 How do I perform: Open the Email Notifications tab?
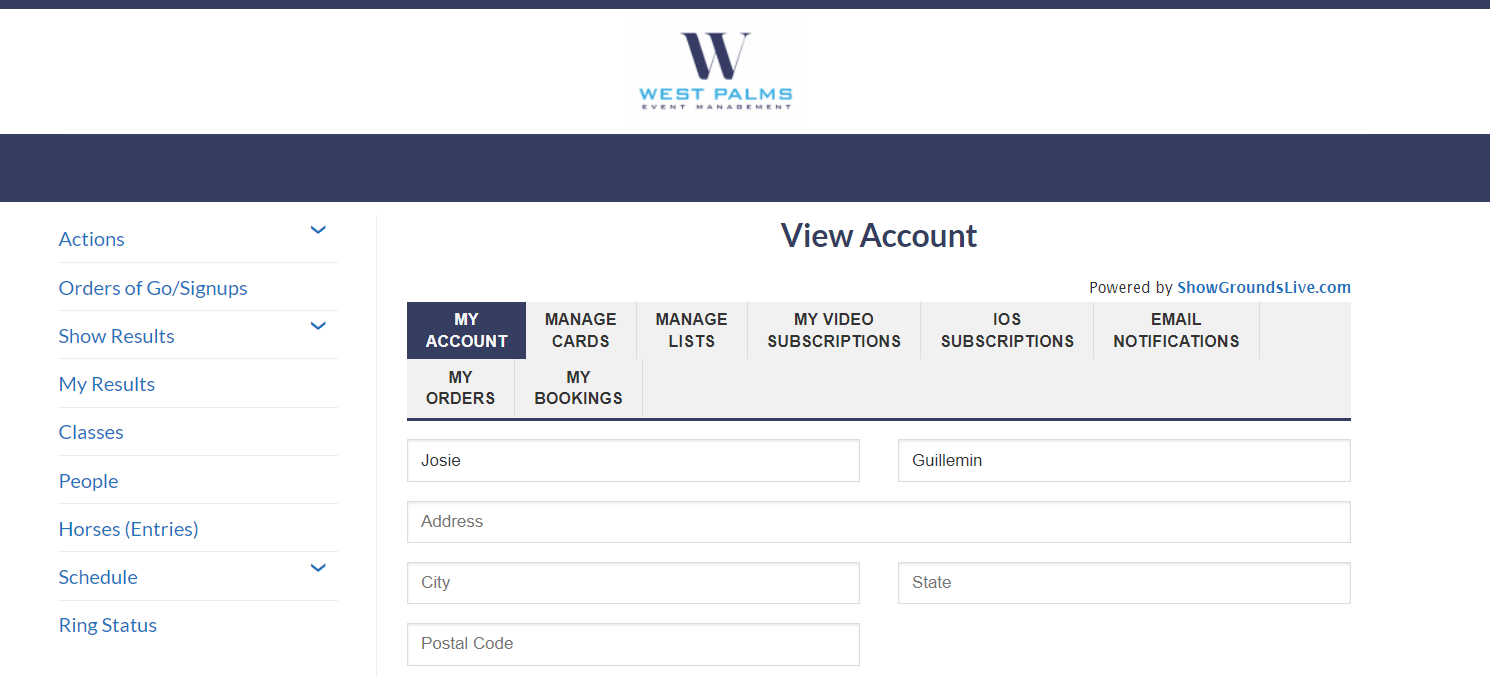[1176, 330]
